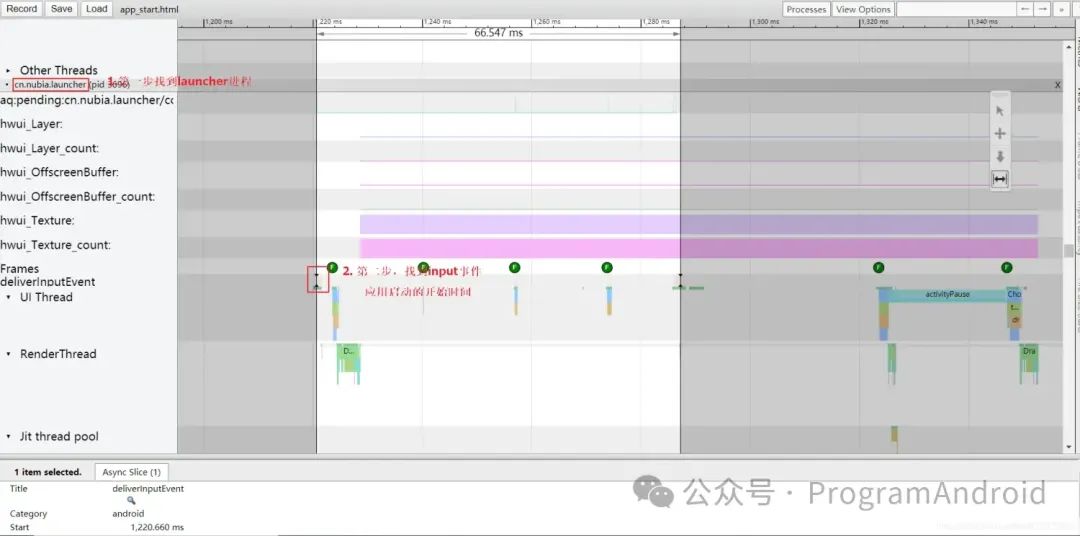Click the pink hwui_Texture_count counter bar
The height and width of the screenshot is (536, 1080).
[x=698, y=248]
